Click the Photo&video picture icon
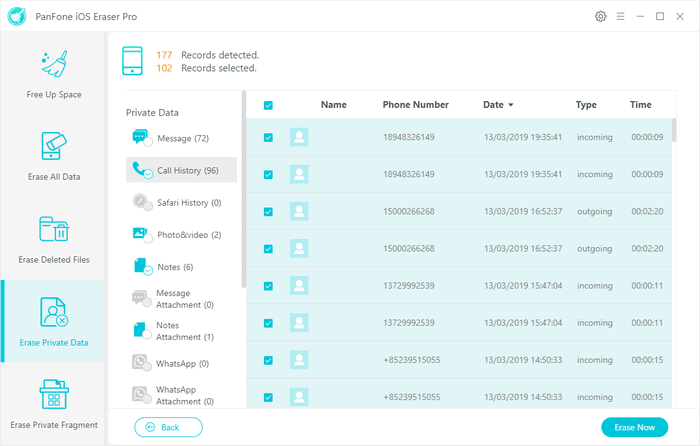The image size is (700, 446). pos(142,234)
